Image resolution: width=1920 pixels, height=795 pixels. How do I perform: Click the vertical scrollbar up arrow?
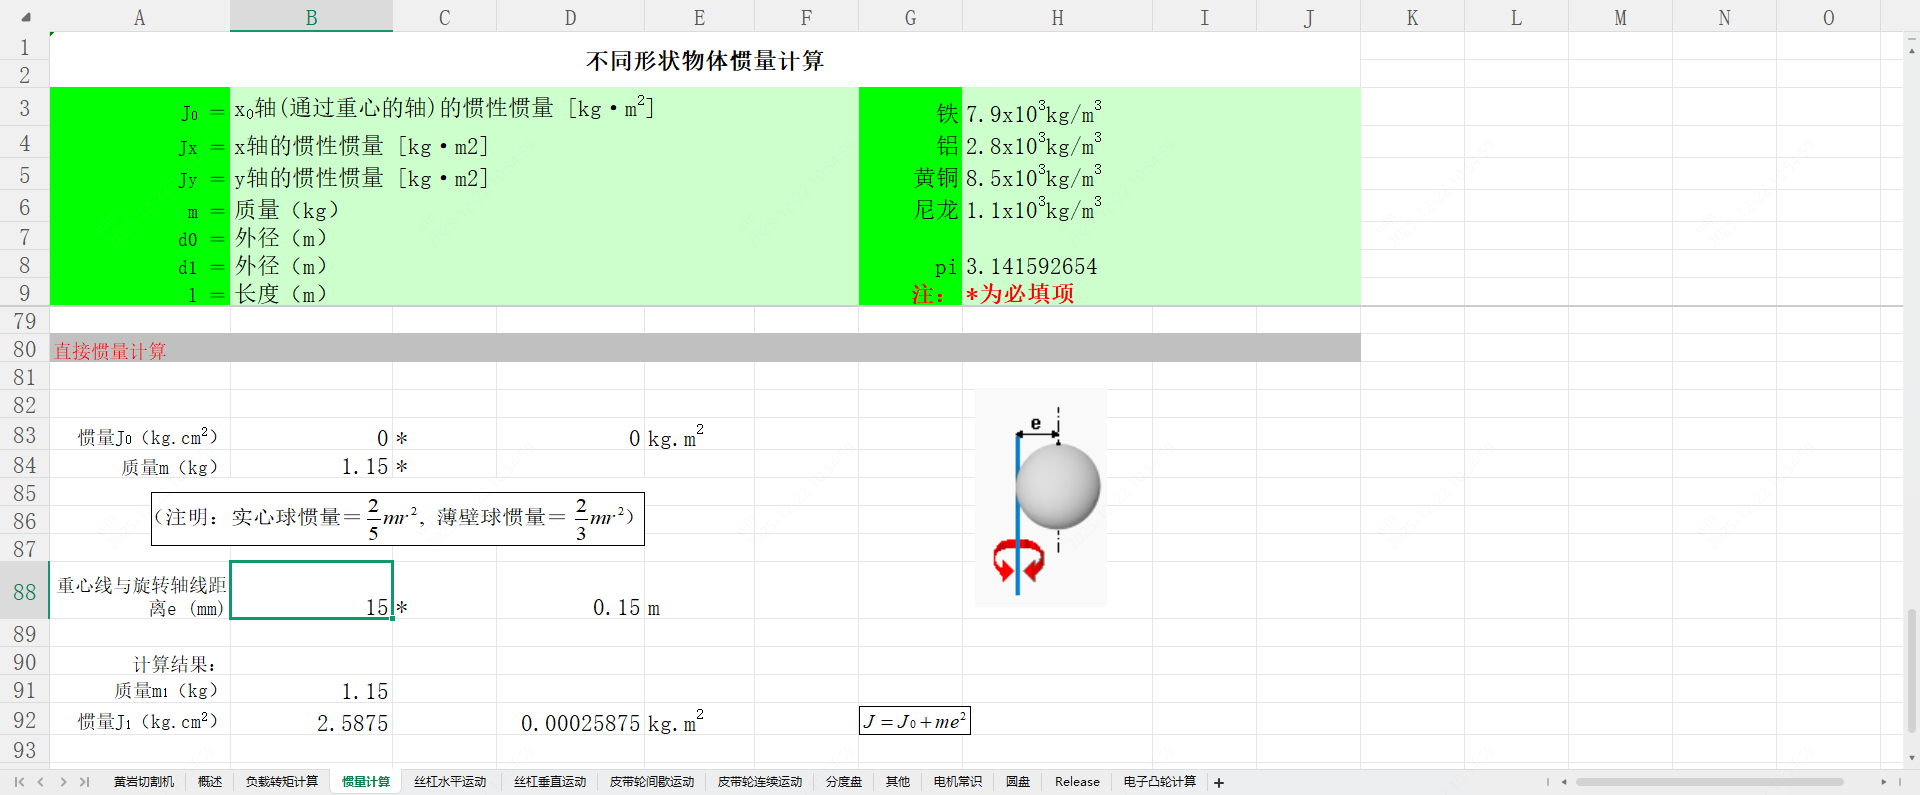point(1912,46)
